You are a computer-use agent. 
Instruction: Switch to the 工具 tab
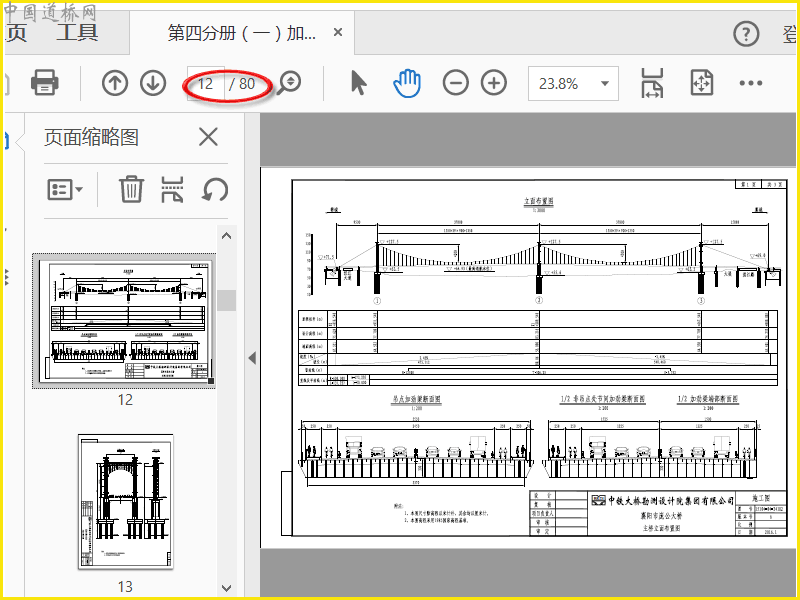pyautogui.click(x=77, y=33)
